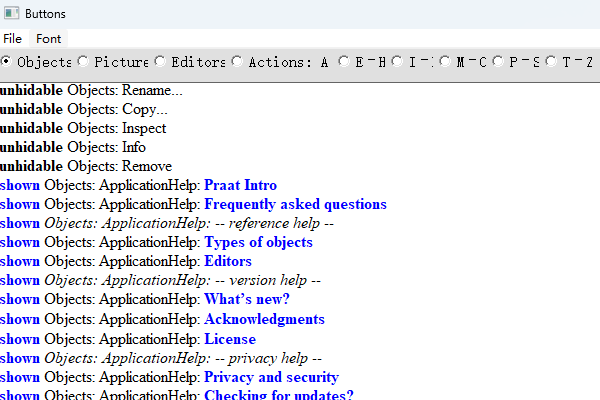Screen dimensions: 600x400
Task: Click the 'unhidable Objects: Copy...' row
Action: [x=84, y=109]
